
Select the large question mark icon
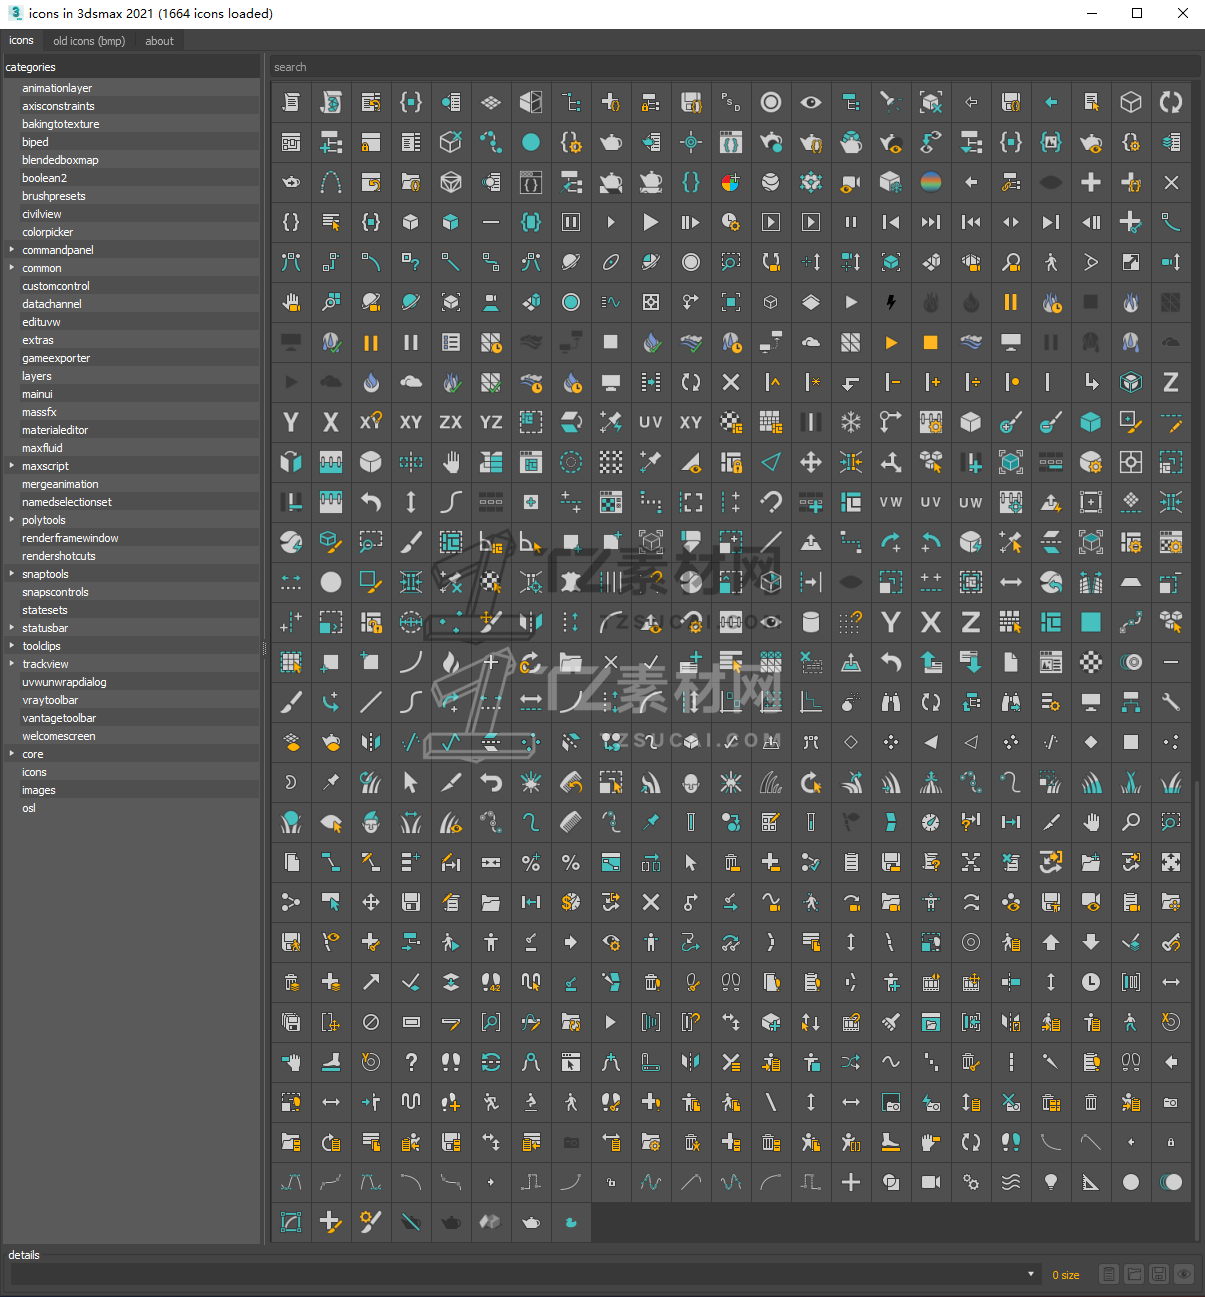tap(411, 1062)
